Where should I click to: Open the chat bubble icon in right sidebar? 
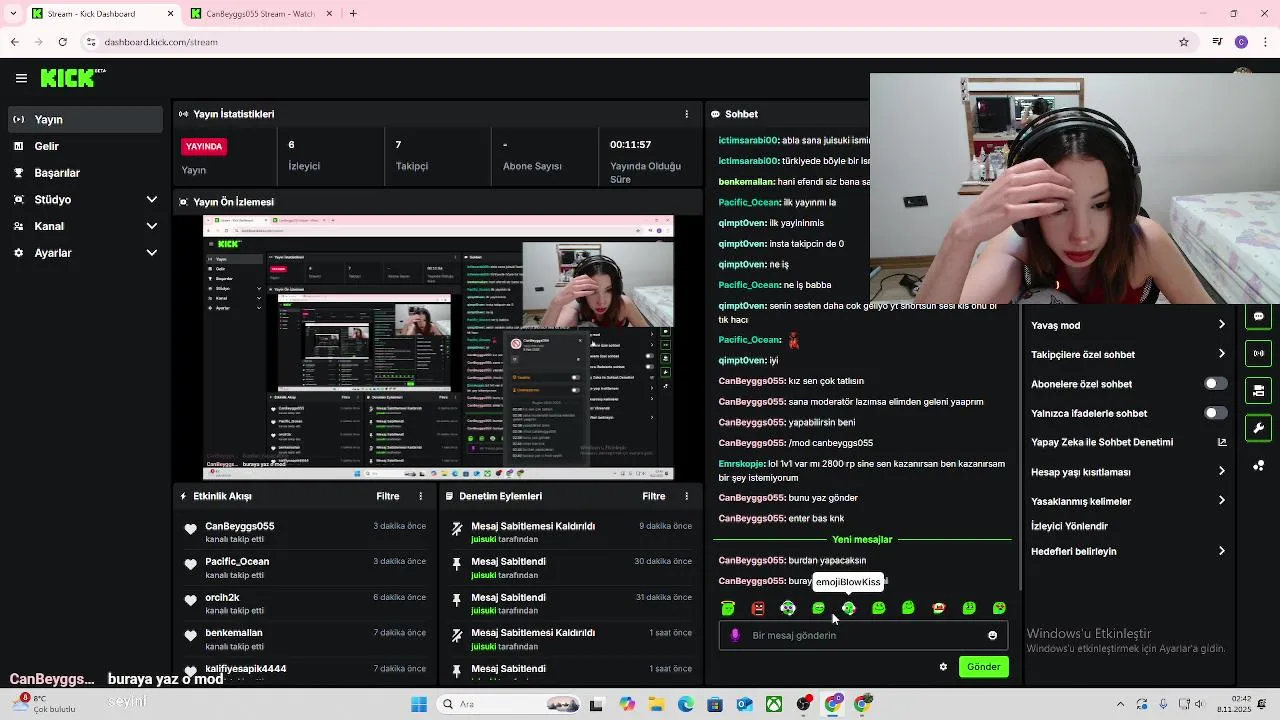tap(1259, 316)
